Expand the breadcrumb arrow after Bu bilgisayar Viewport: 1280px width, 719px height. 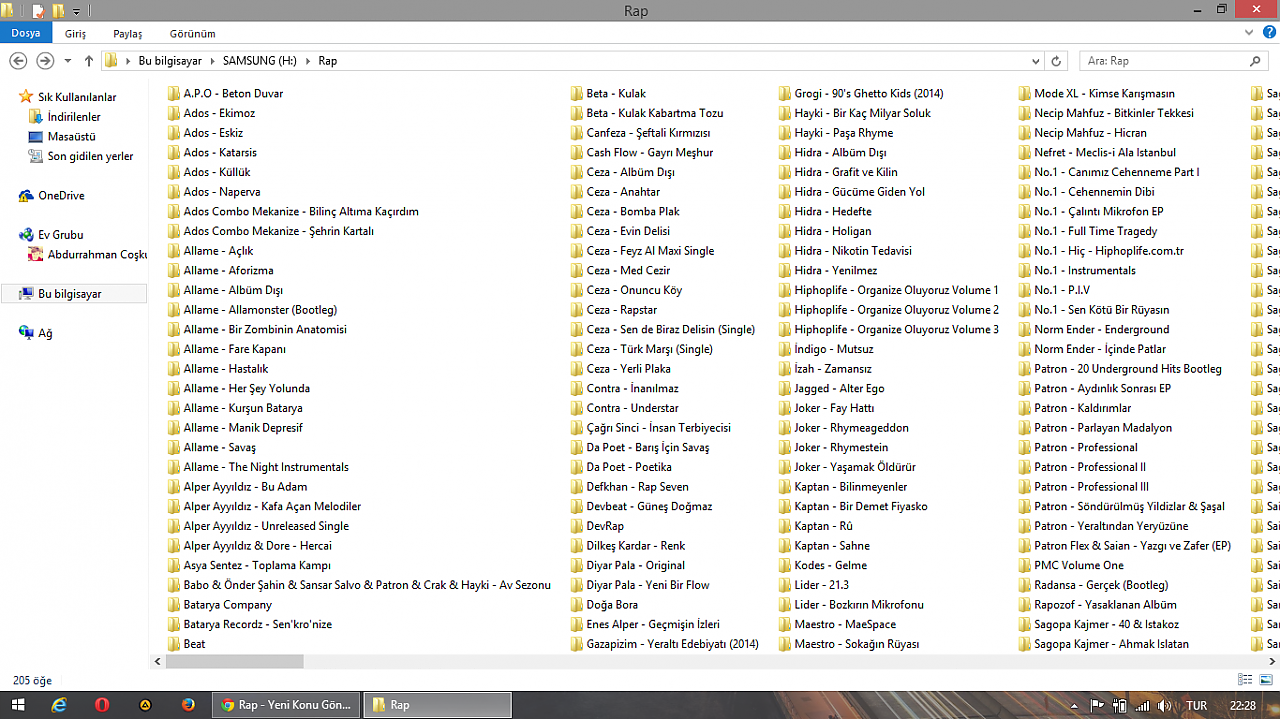pos(212,61)
